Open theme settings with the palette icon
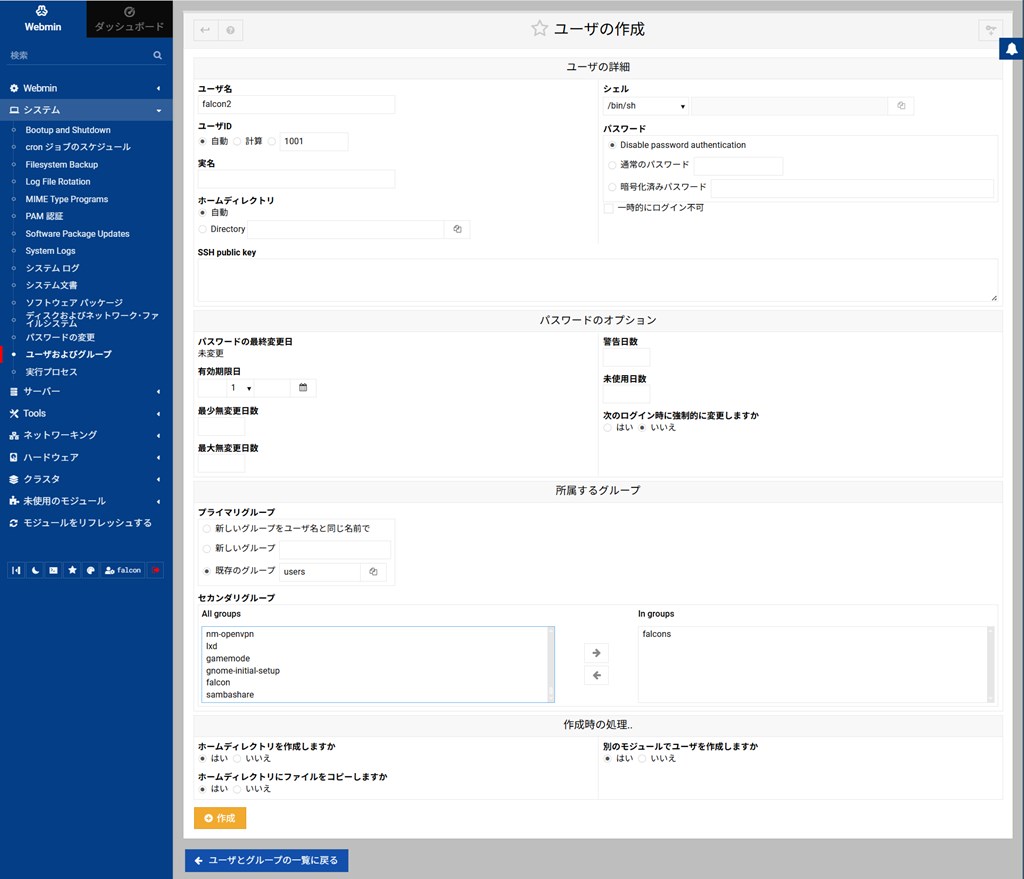This screenshot has width=1024, height=879. [x=91, y=570]
